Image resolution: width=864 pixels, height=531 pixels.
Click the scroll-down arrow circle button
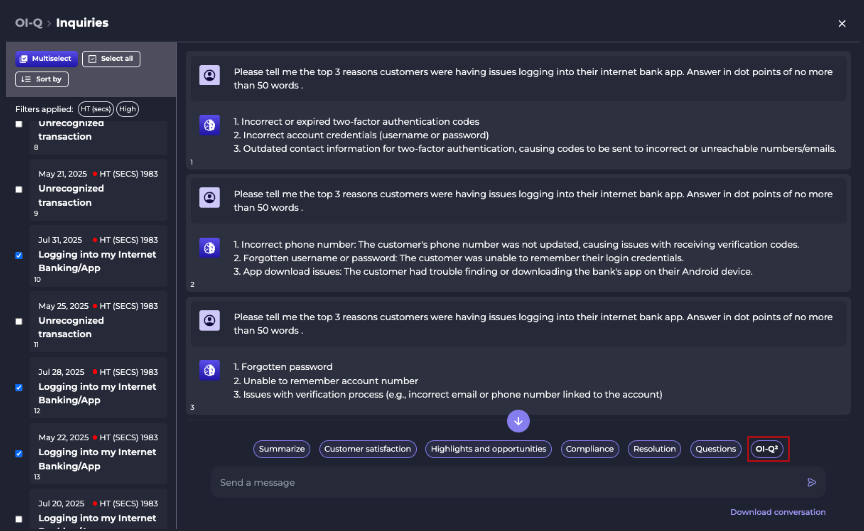pyautogui.click(x=518, y=421)
